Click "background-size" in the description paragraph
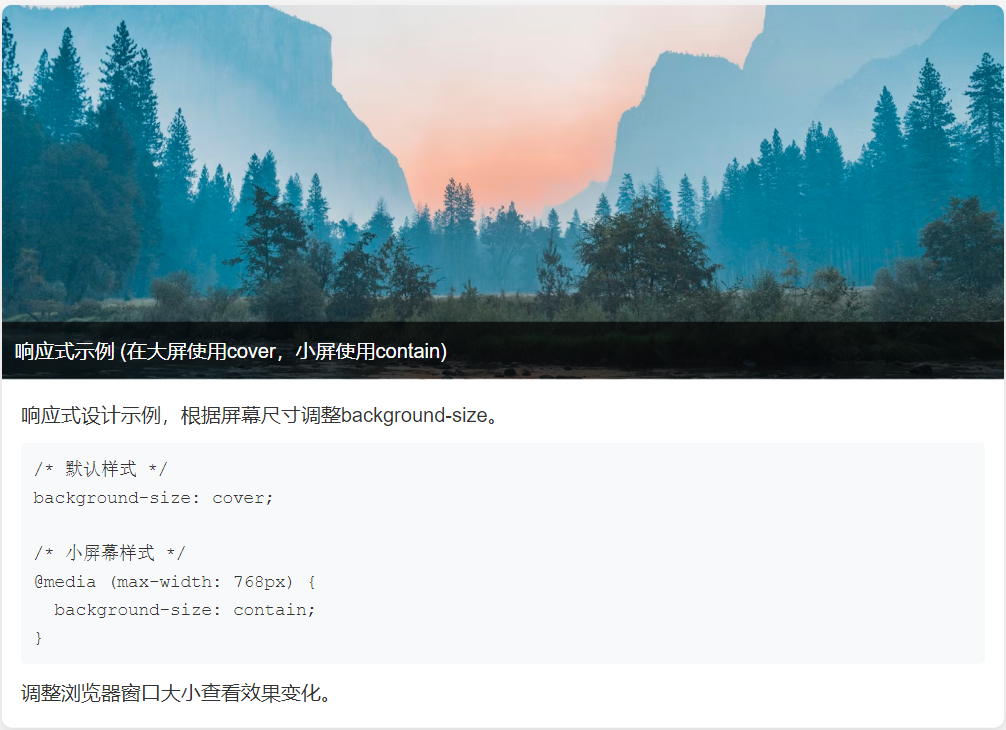The height and width of the screenshot is (730, 1006). tap(414, 415)
